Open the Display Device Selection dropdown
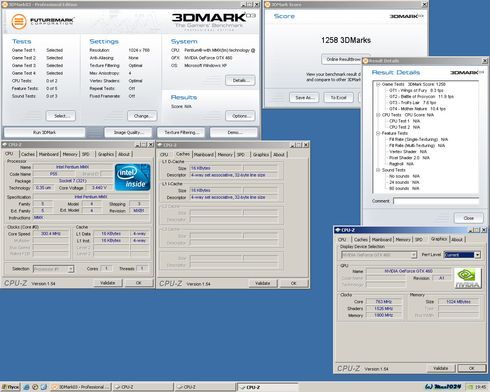The width and height of the screenshot is (490, 392). coord(414,255)
